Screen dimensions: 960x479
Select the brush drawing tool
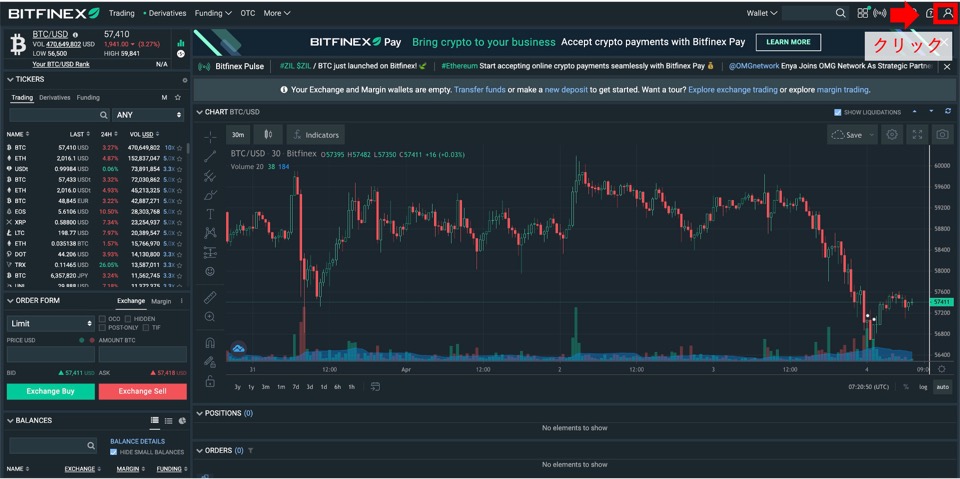point(210,195)
